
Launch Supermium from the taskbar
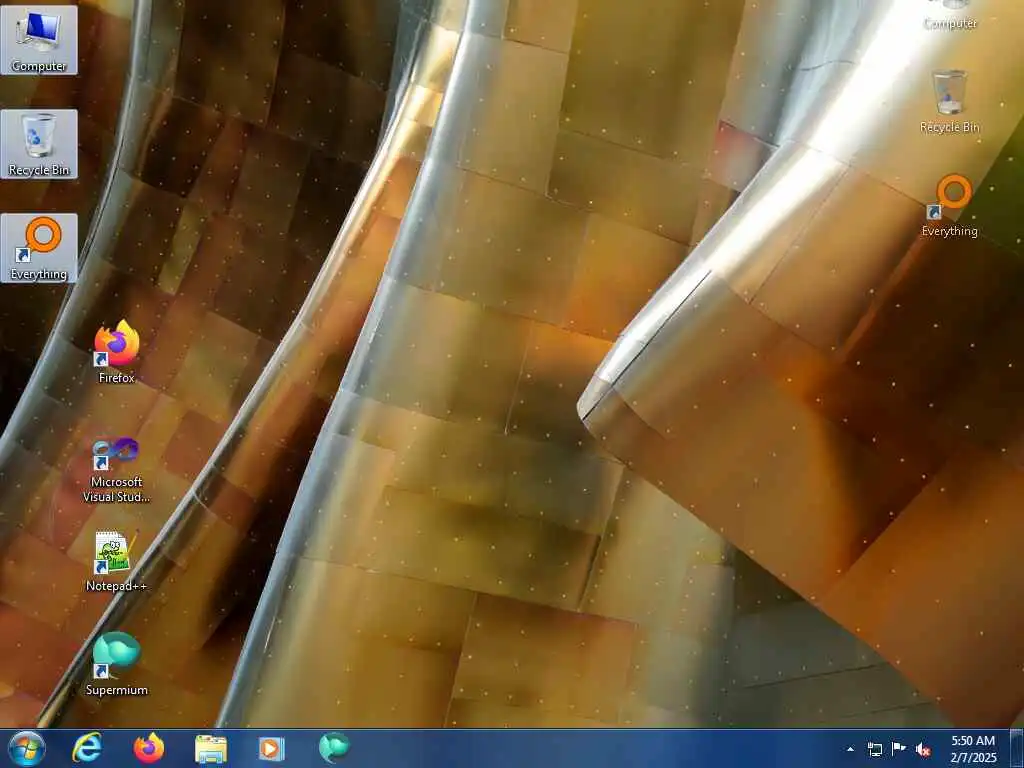click(334, 748)
